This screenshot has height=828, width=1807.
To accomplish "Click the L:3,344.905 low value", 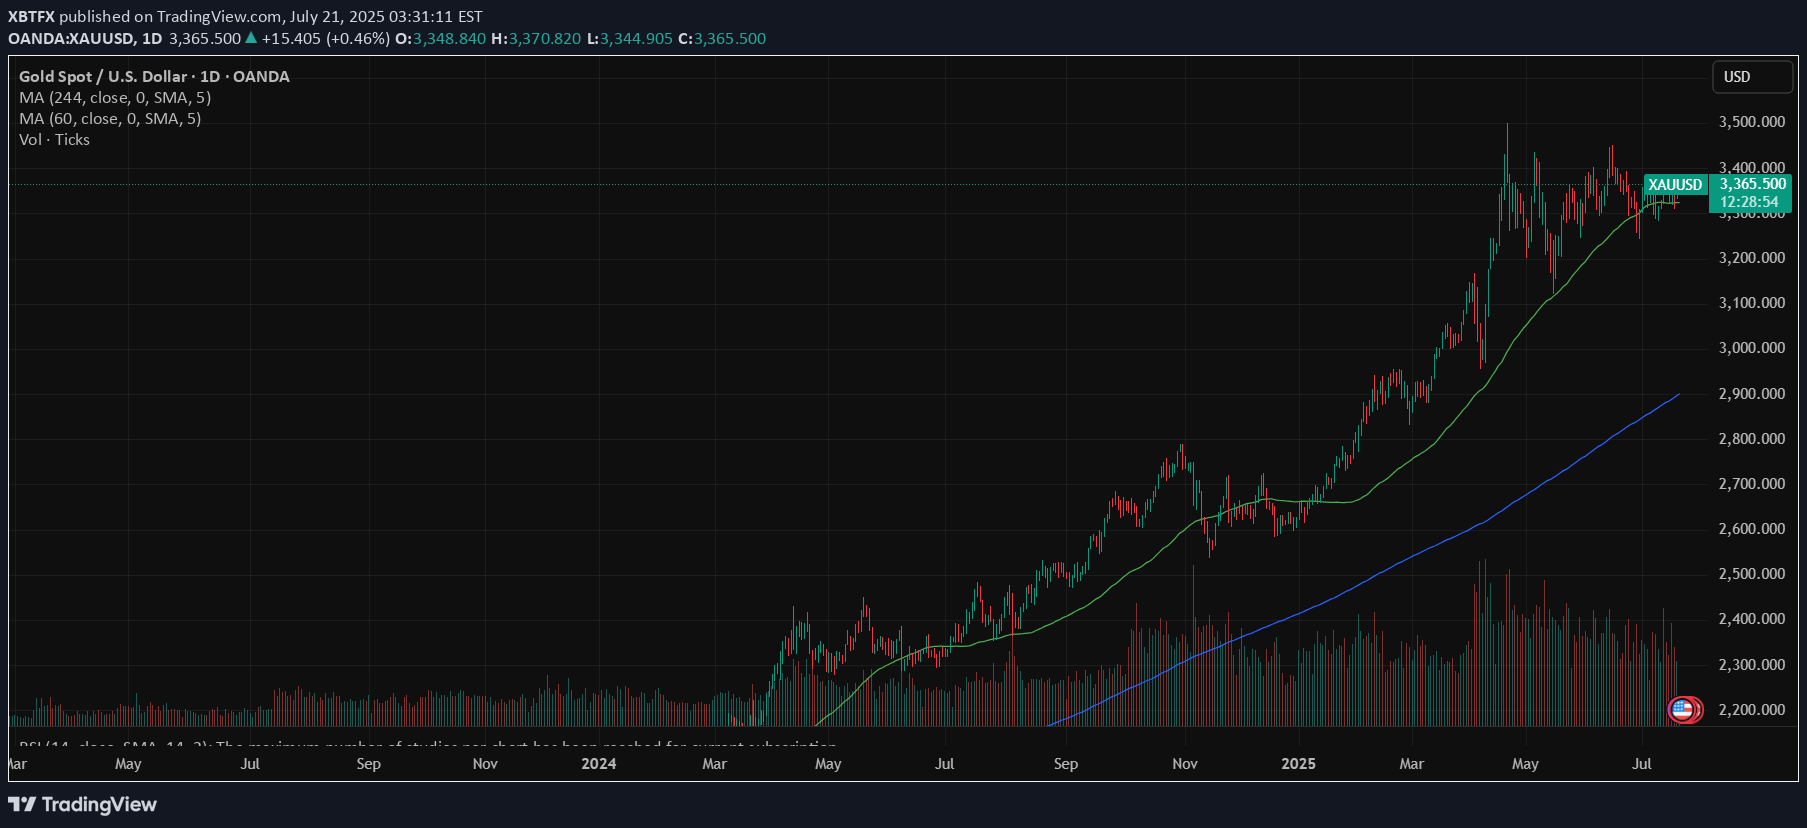I will pos(629,39).
